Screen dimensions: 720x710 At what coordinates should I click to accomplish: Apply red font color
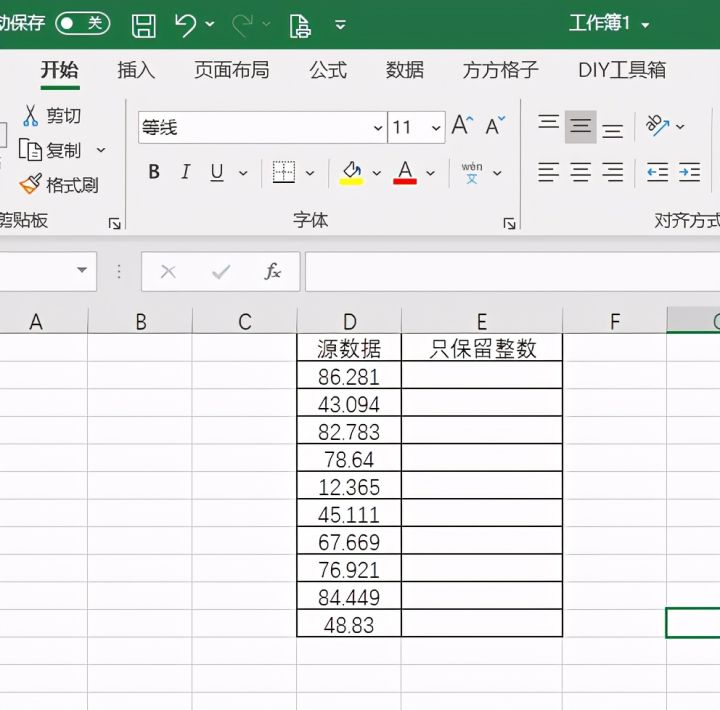point(405,173)
